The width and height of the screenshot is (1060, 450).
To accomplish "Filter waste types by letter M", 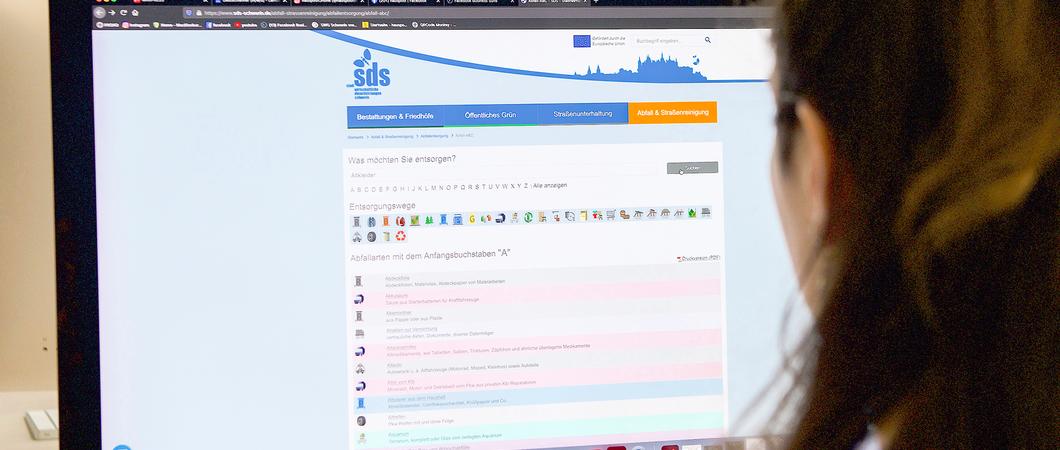I will 433,188.
